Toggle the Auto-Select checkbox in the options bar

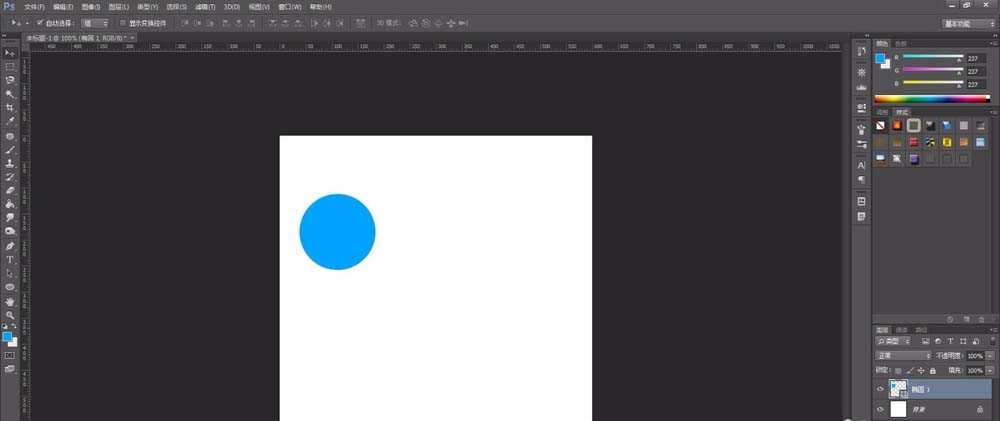tap(39, 22)
